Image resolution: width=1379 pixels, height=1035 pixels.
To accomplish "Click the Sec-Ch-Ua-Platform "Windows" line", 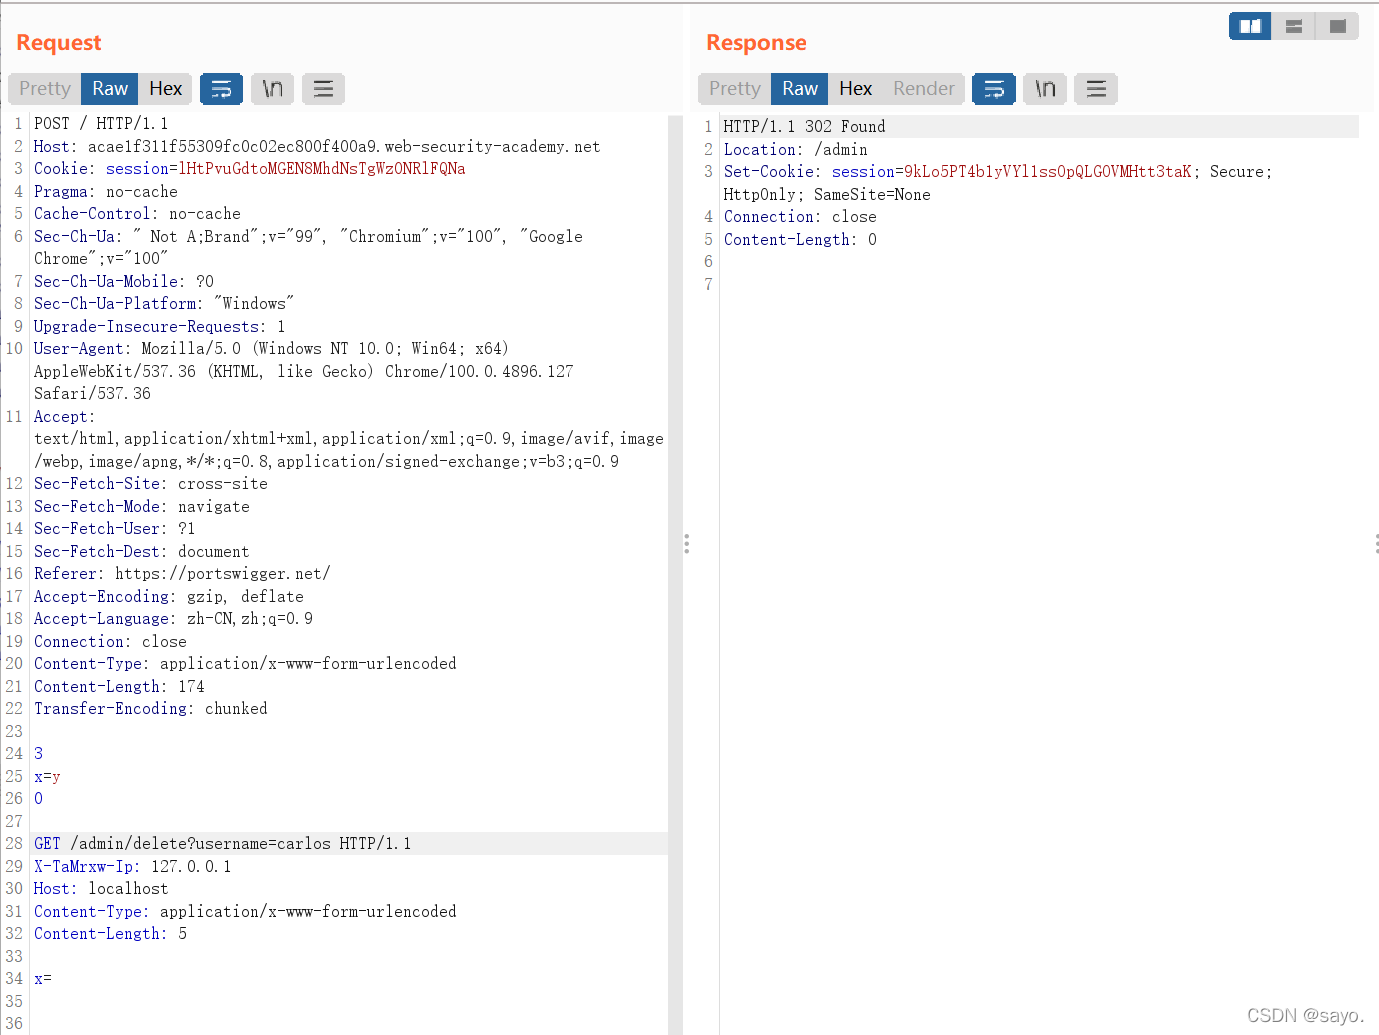I will pyautogui.click(x=164, y=304).
